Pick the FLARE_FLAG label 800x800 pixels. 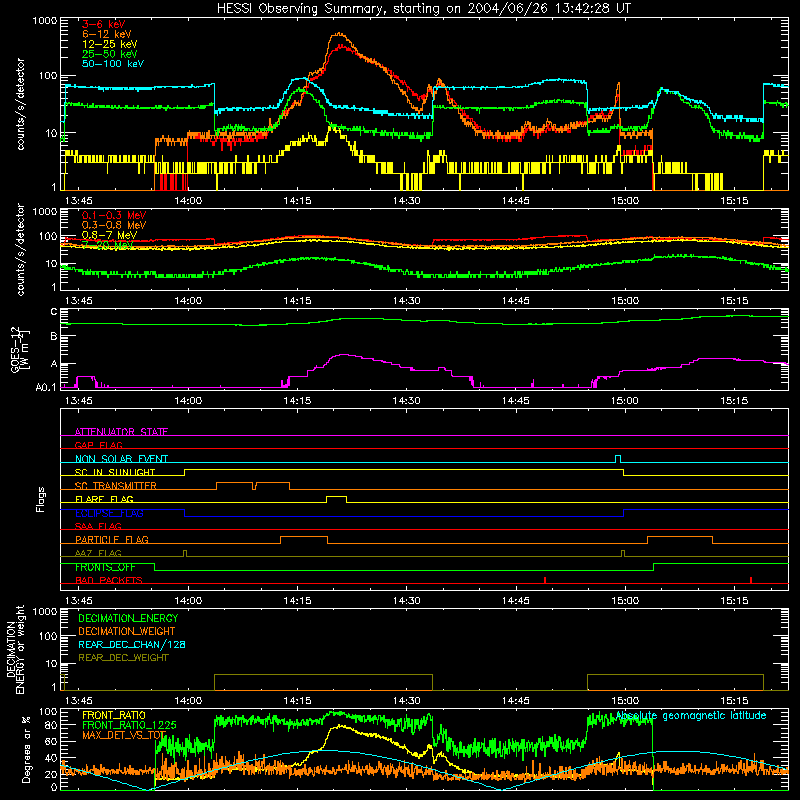click(104, 499)
